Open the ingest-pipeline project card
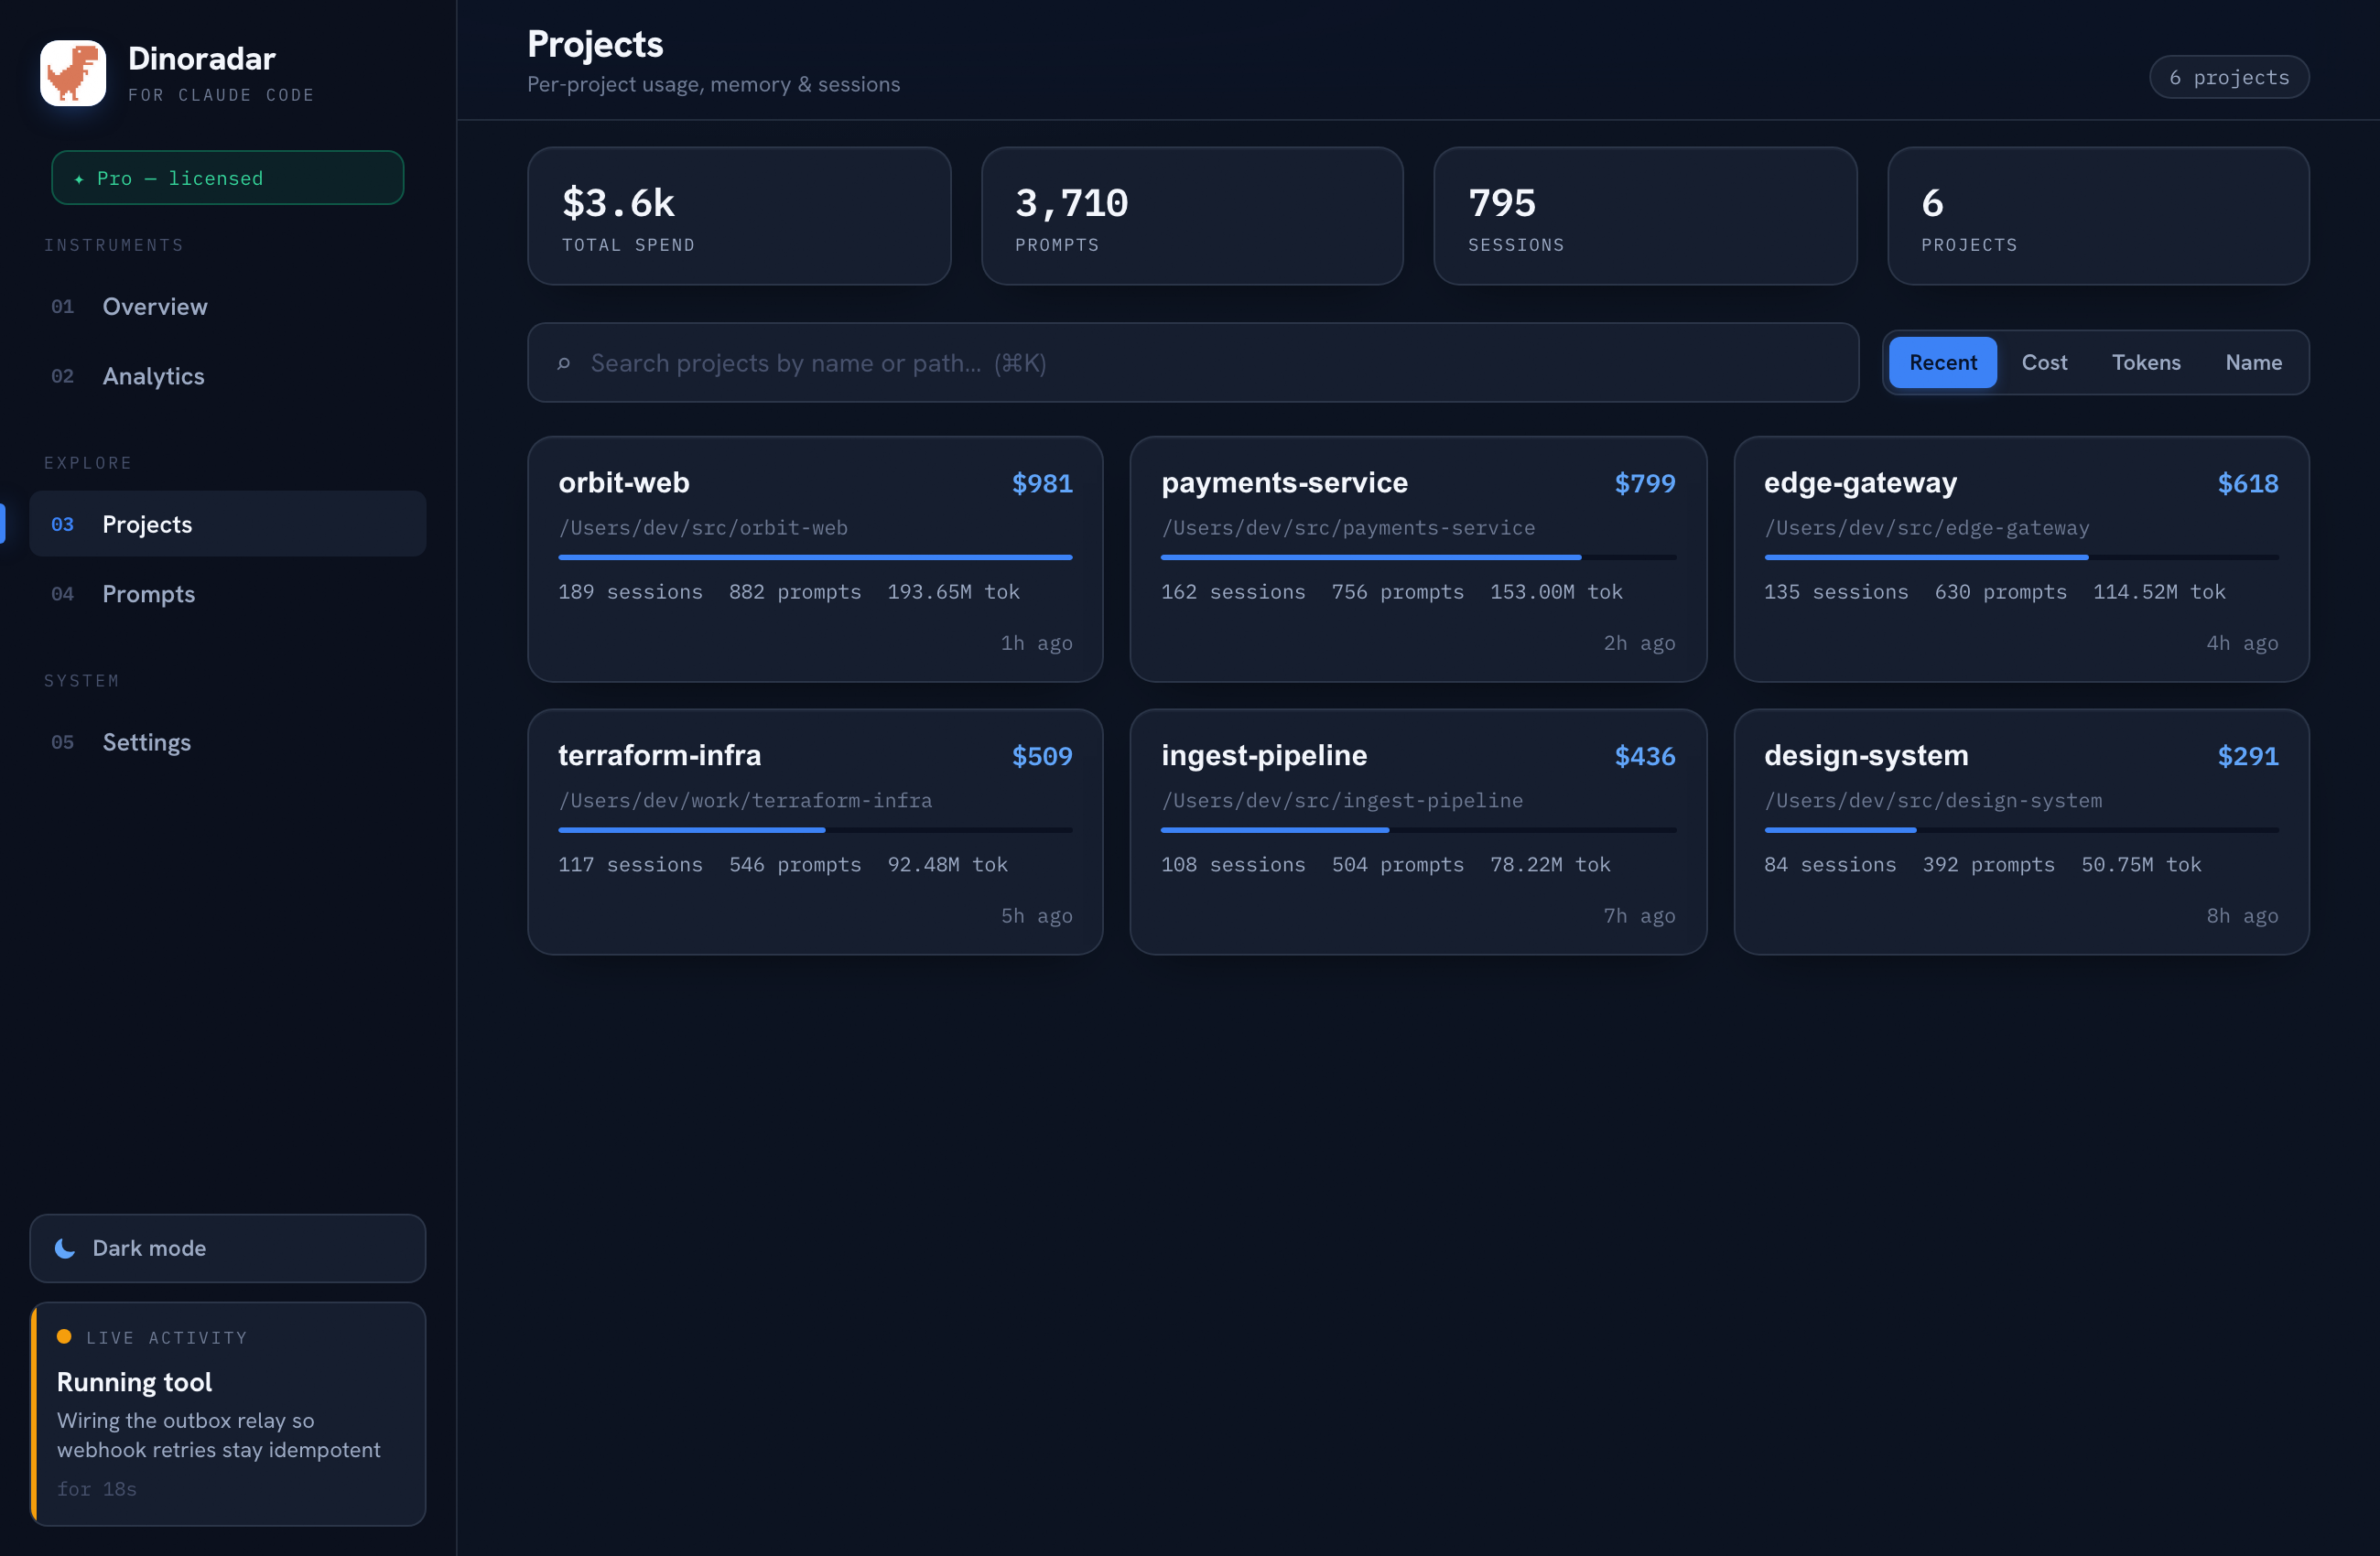 coord(1418,832)
